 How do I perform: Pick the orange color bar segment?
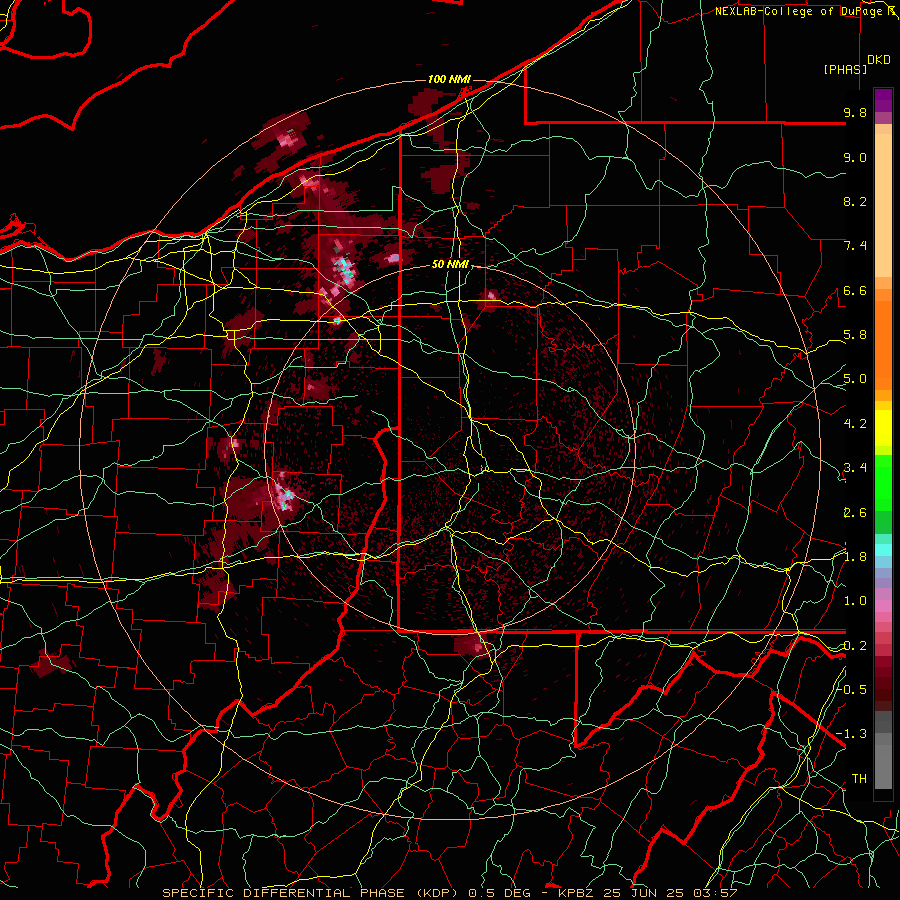point(883,345)
